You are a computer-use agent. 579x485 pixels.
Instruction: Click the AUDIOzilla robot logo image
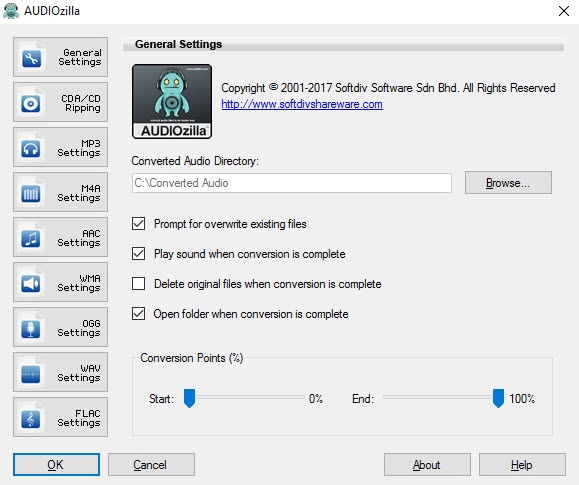172,102
